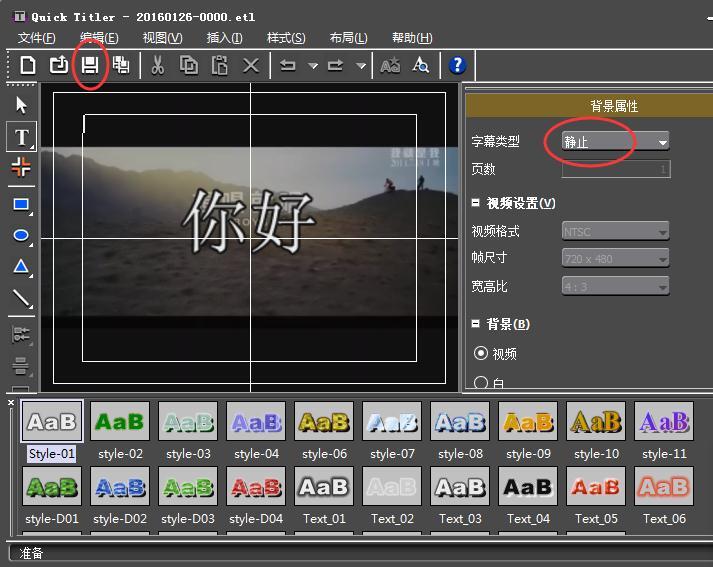713x567 pixels.
Task: Select the rectangle shape tool
Action: pos(21,205)
